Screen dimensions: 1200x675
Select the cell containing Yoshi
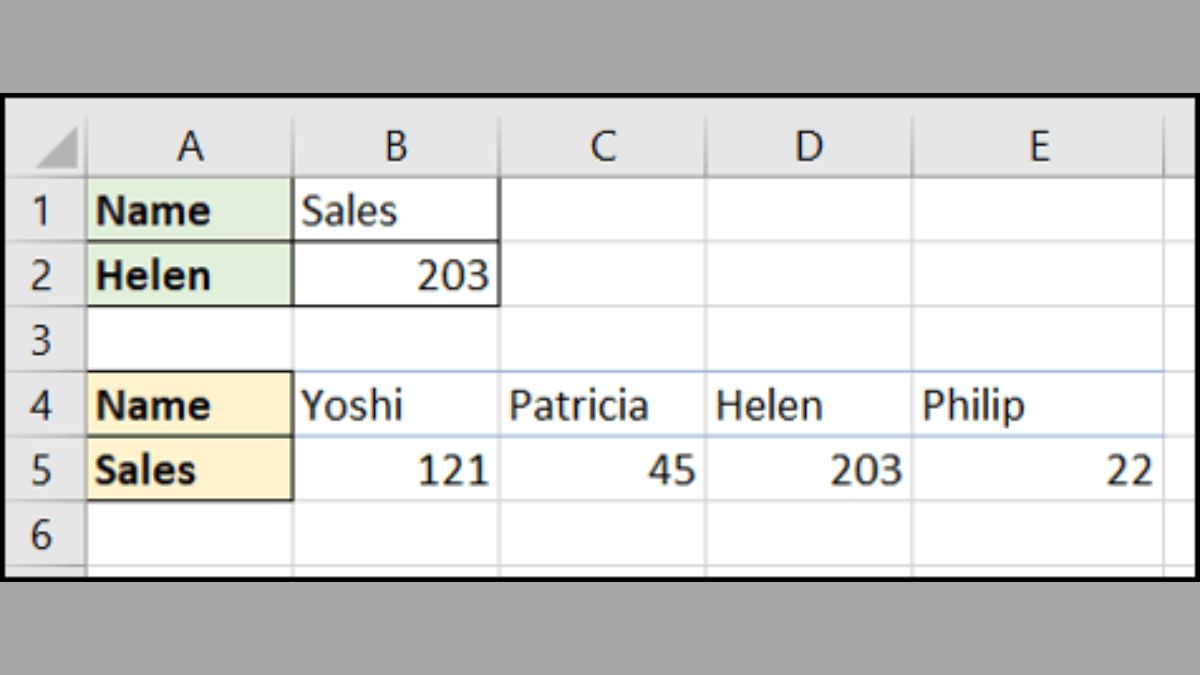point(396,405)
